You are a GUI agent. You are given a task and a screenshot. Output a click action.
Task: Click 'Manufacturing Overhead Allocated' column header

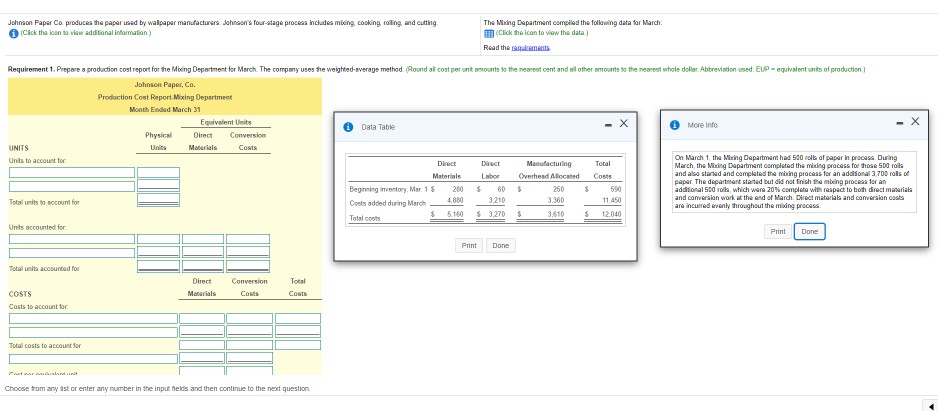[549, 169]
